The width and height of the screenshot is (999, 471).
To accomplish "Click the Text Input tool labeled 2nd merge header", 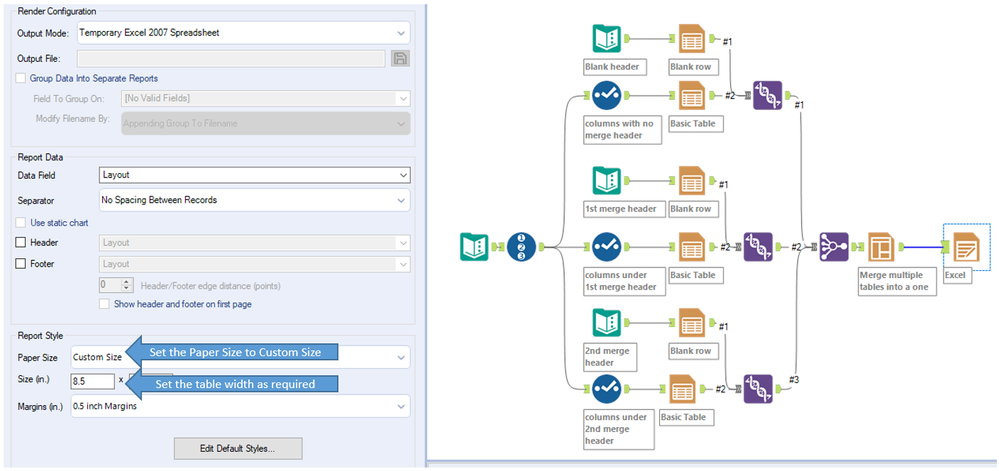I will [x=606, y=323].
